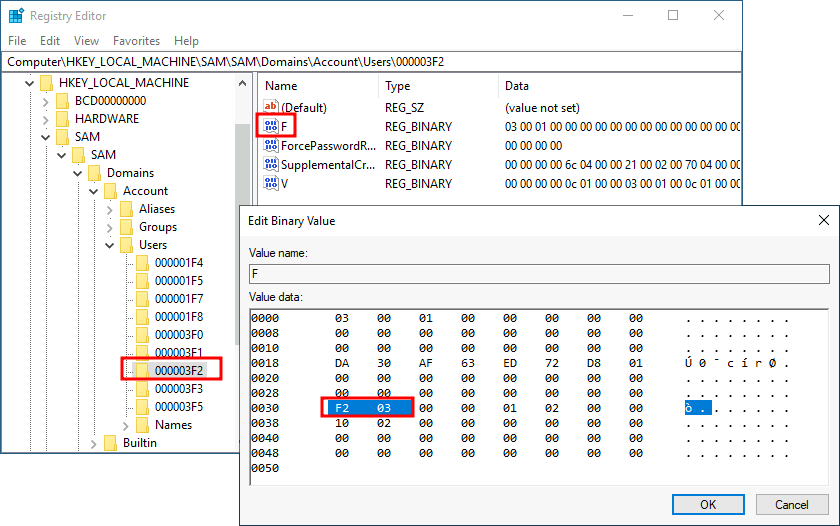The image size is (840, 526).
Task: Click the binary icon of value F
Action: pos(270,127)
